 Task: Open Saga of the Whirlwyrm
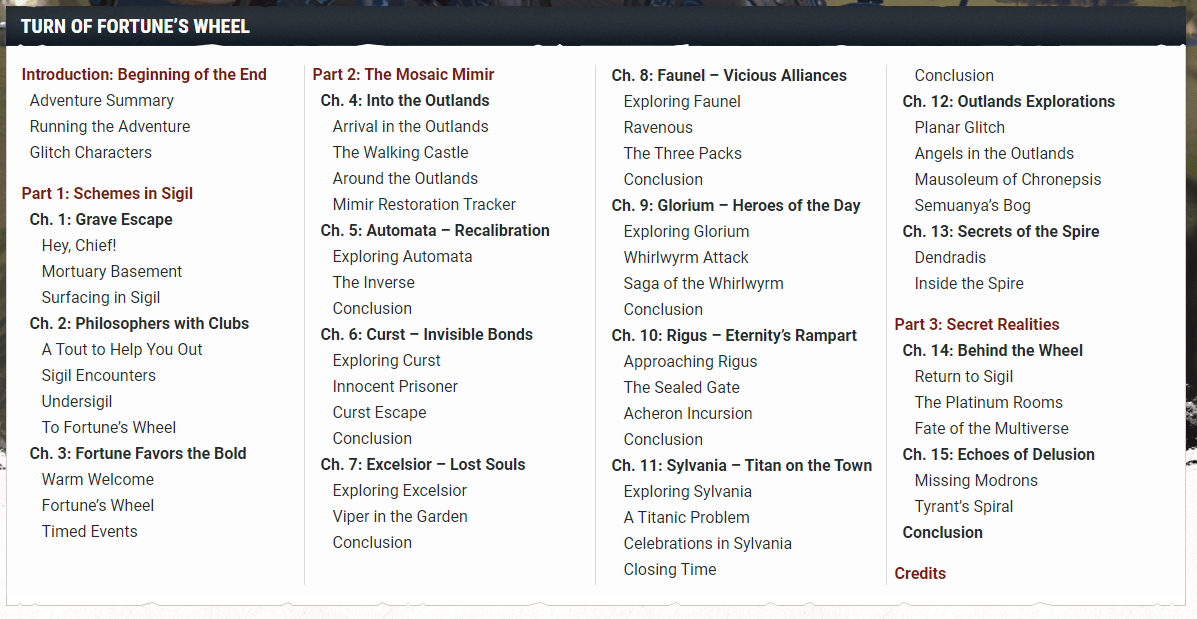click(x=703, y=284)
